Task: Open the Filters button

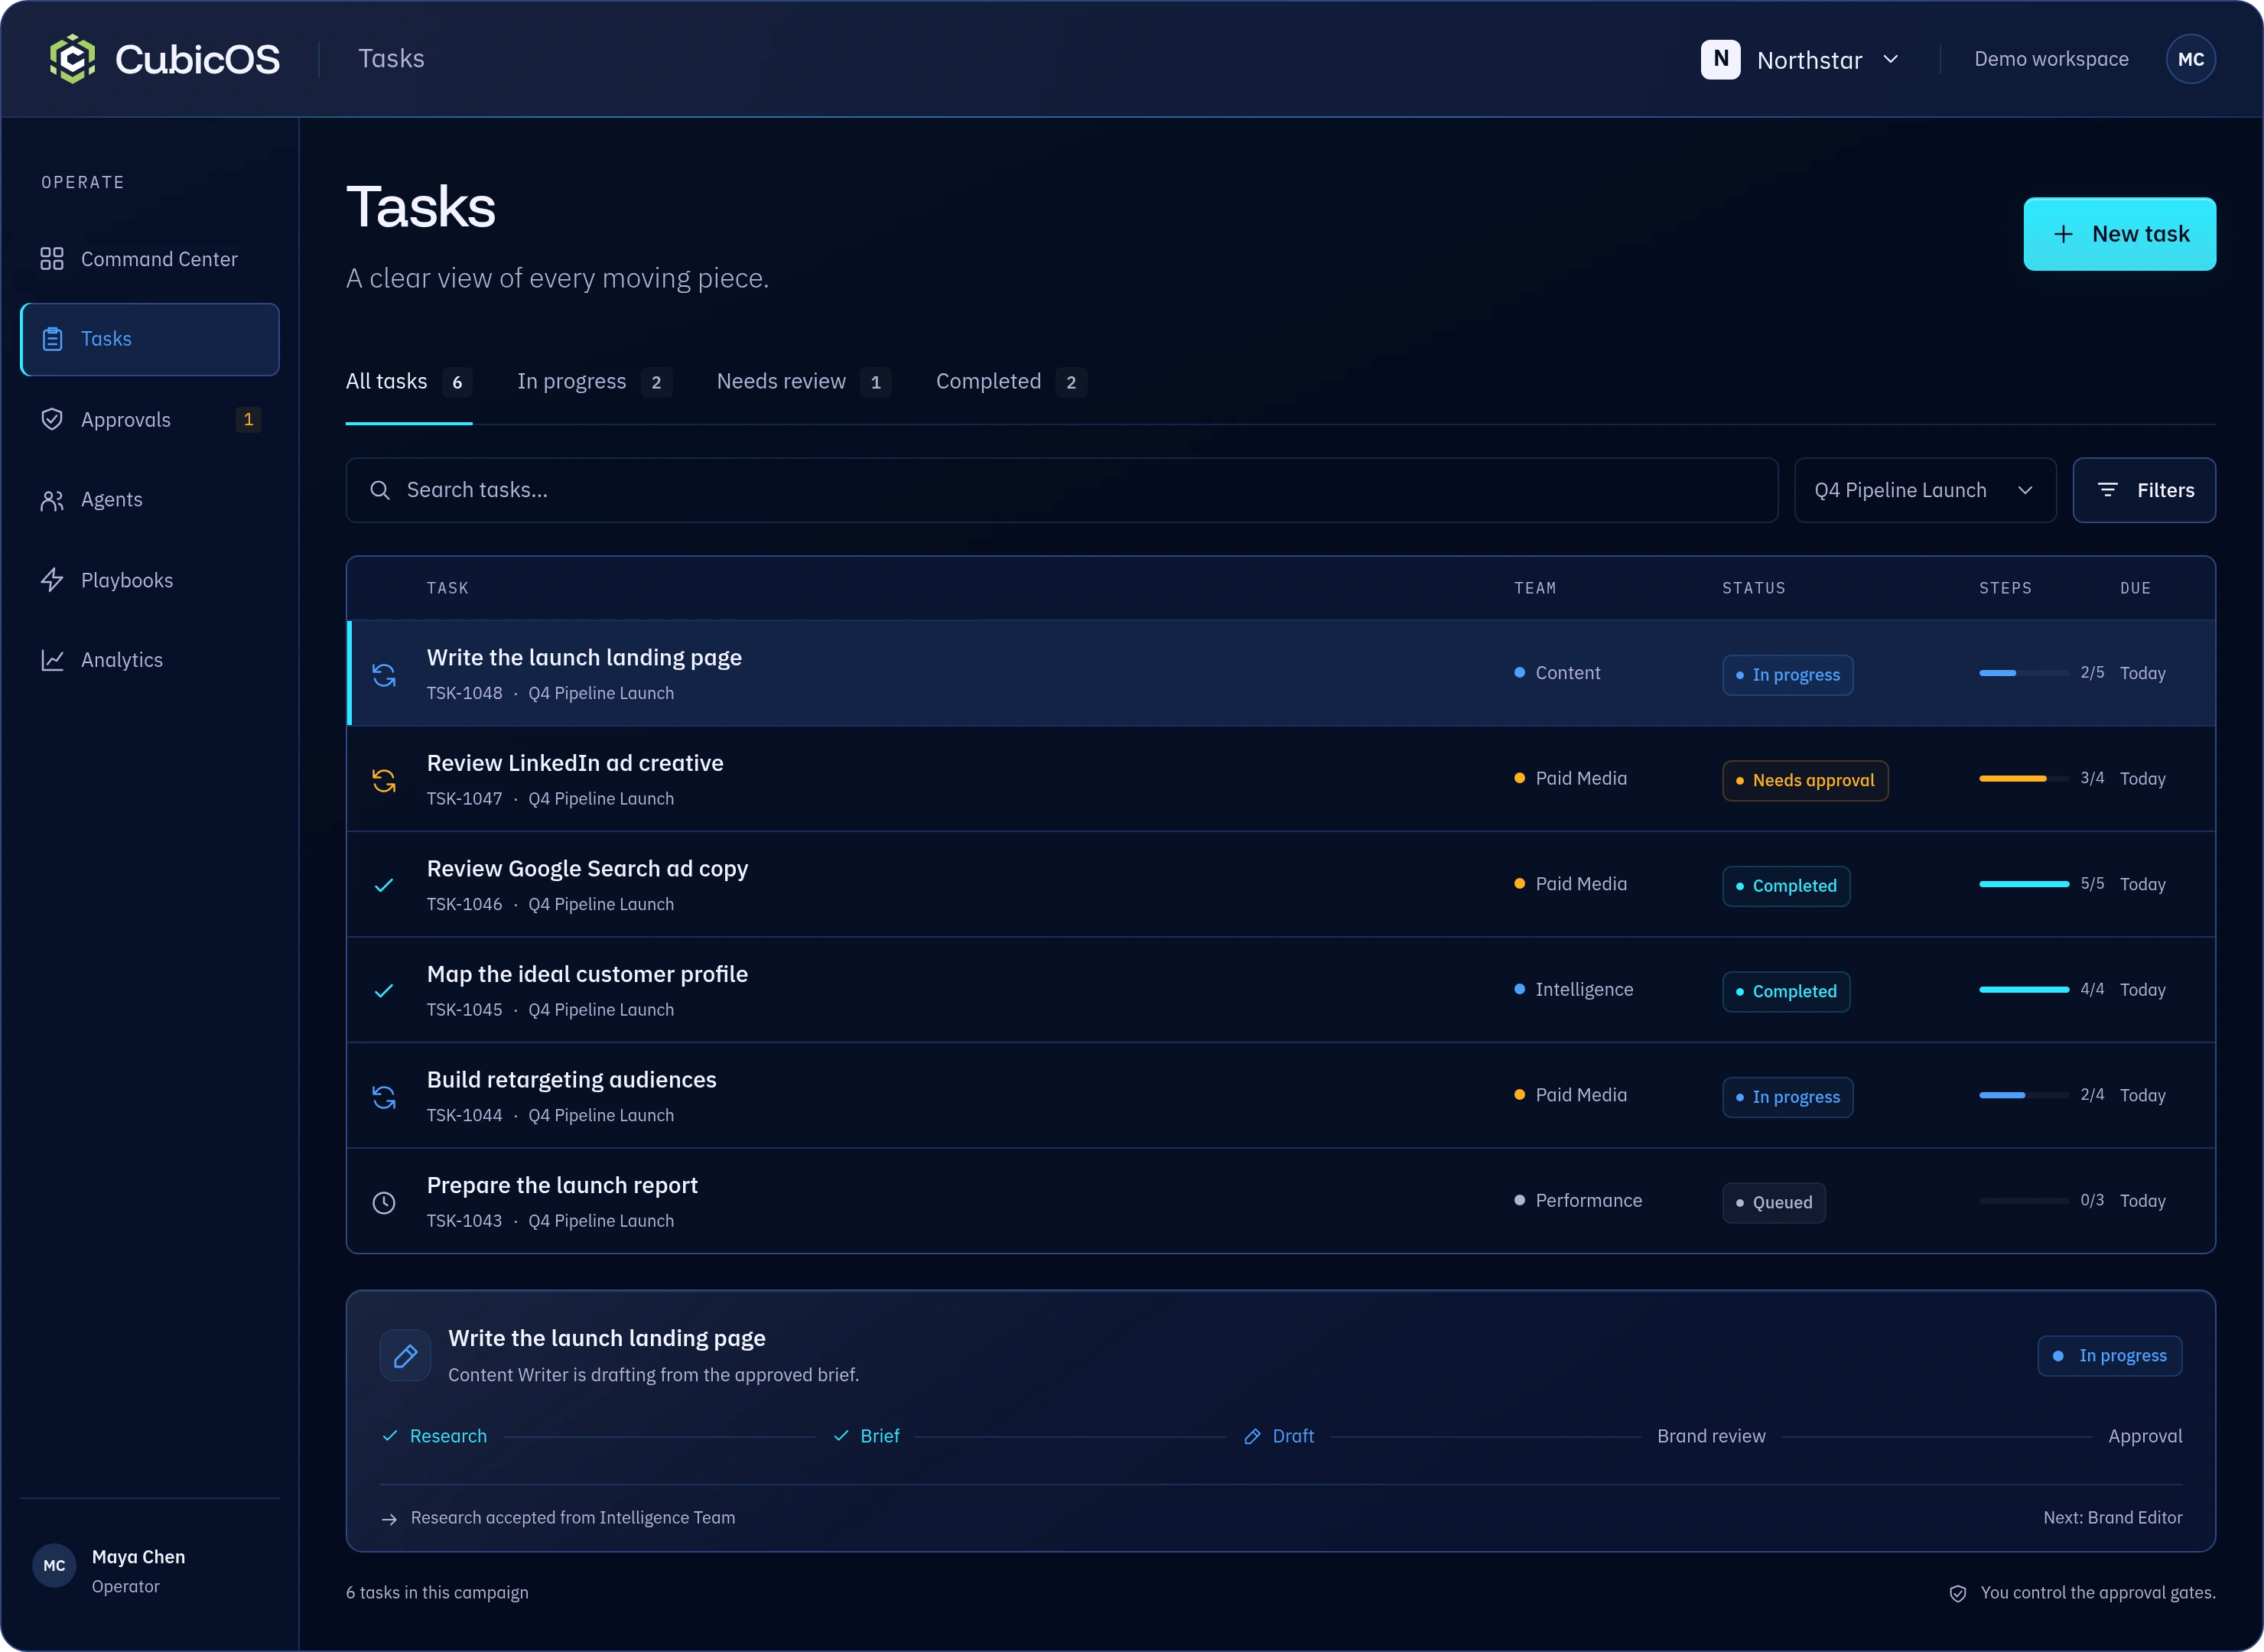Action: tap(2144, 490)
